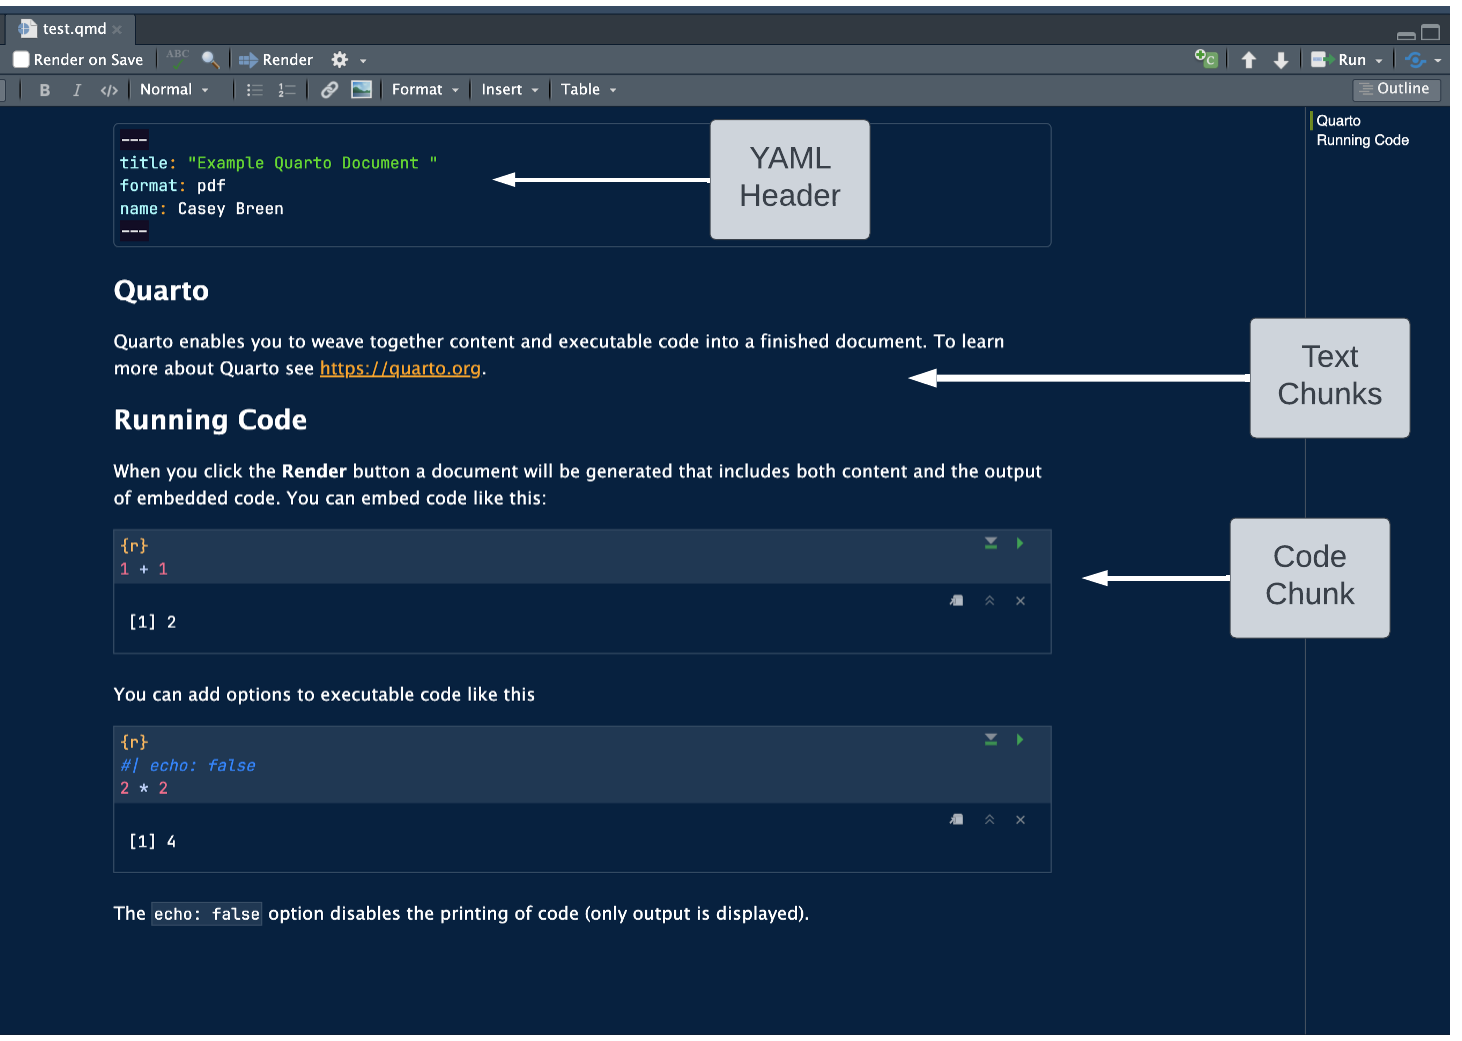Select Running Code in the outline

pyautogui.click(x=1362, y=141)
